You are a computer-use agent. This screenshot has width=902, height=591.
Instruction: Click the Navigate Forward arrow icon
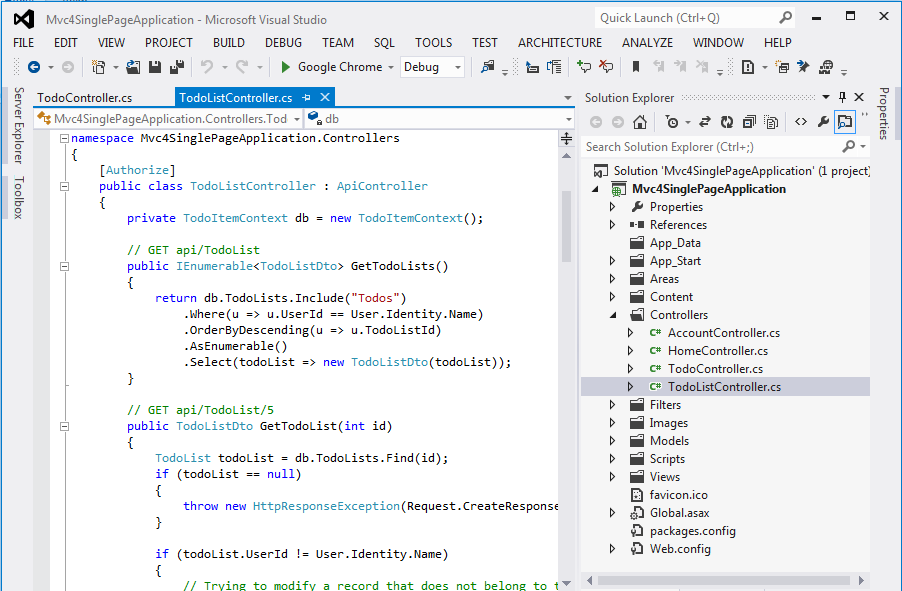pos(68,67)
